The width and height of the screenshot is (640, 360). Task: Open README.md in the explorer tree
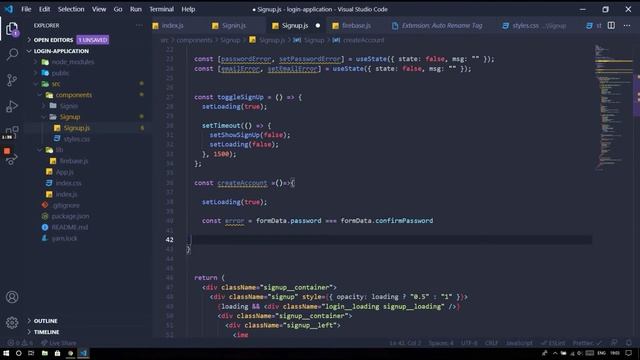point(69,227)
